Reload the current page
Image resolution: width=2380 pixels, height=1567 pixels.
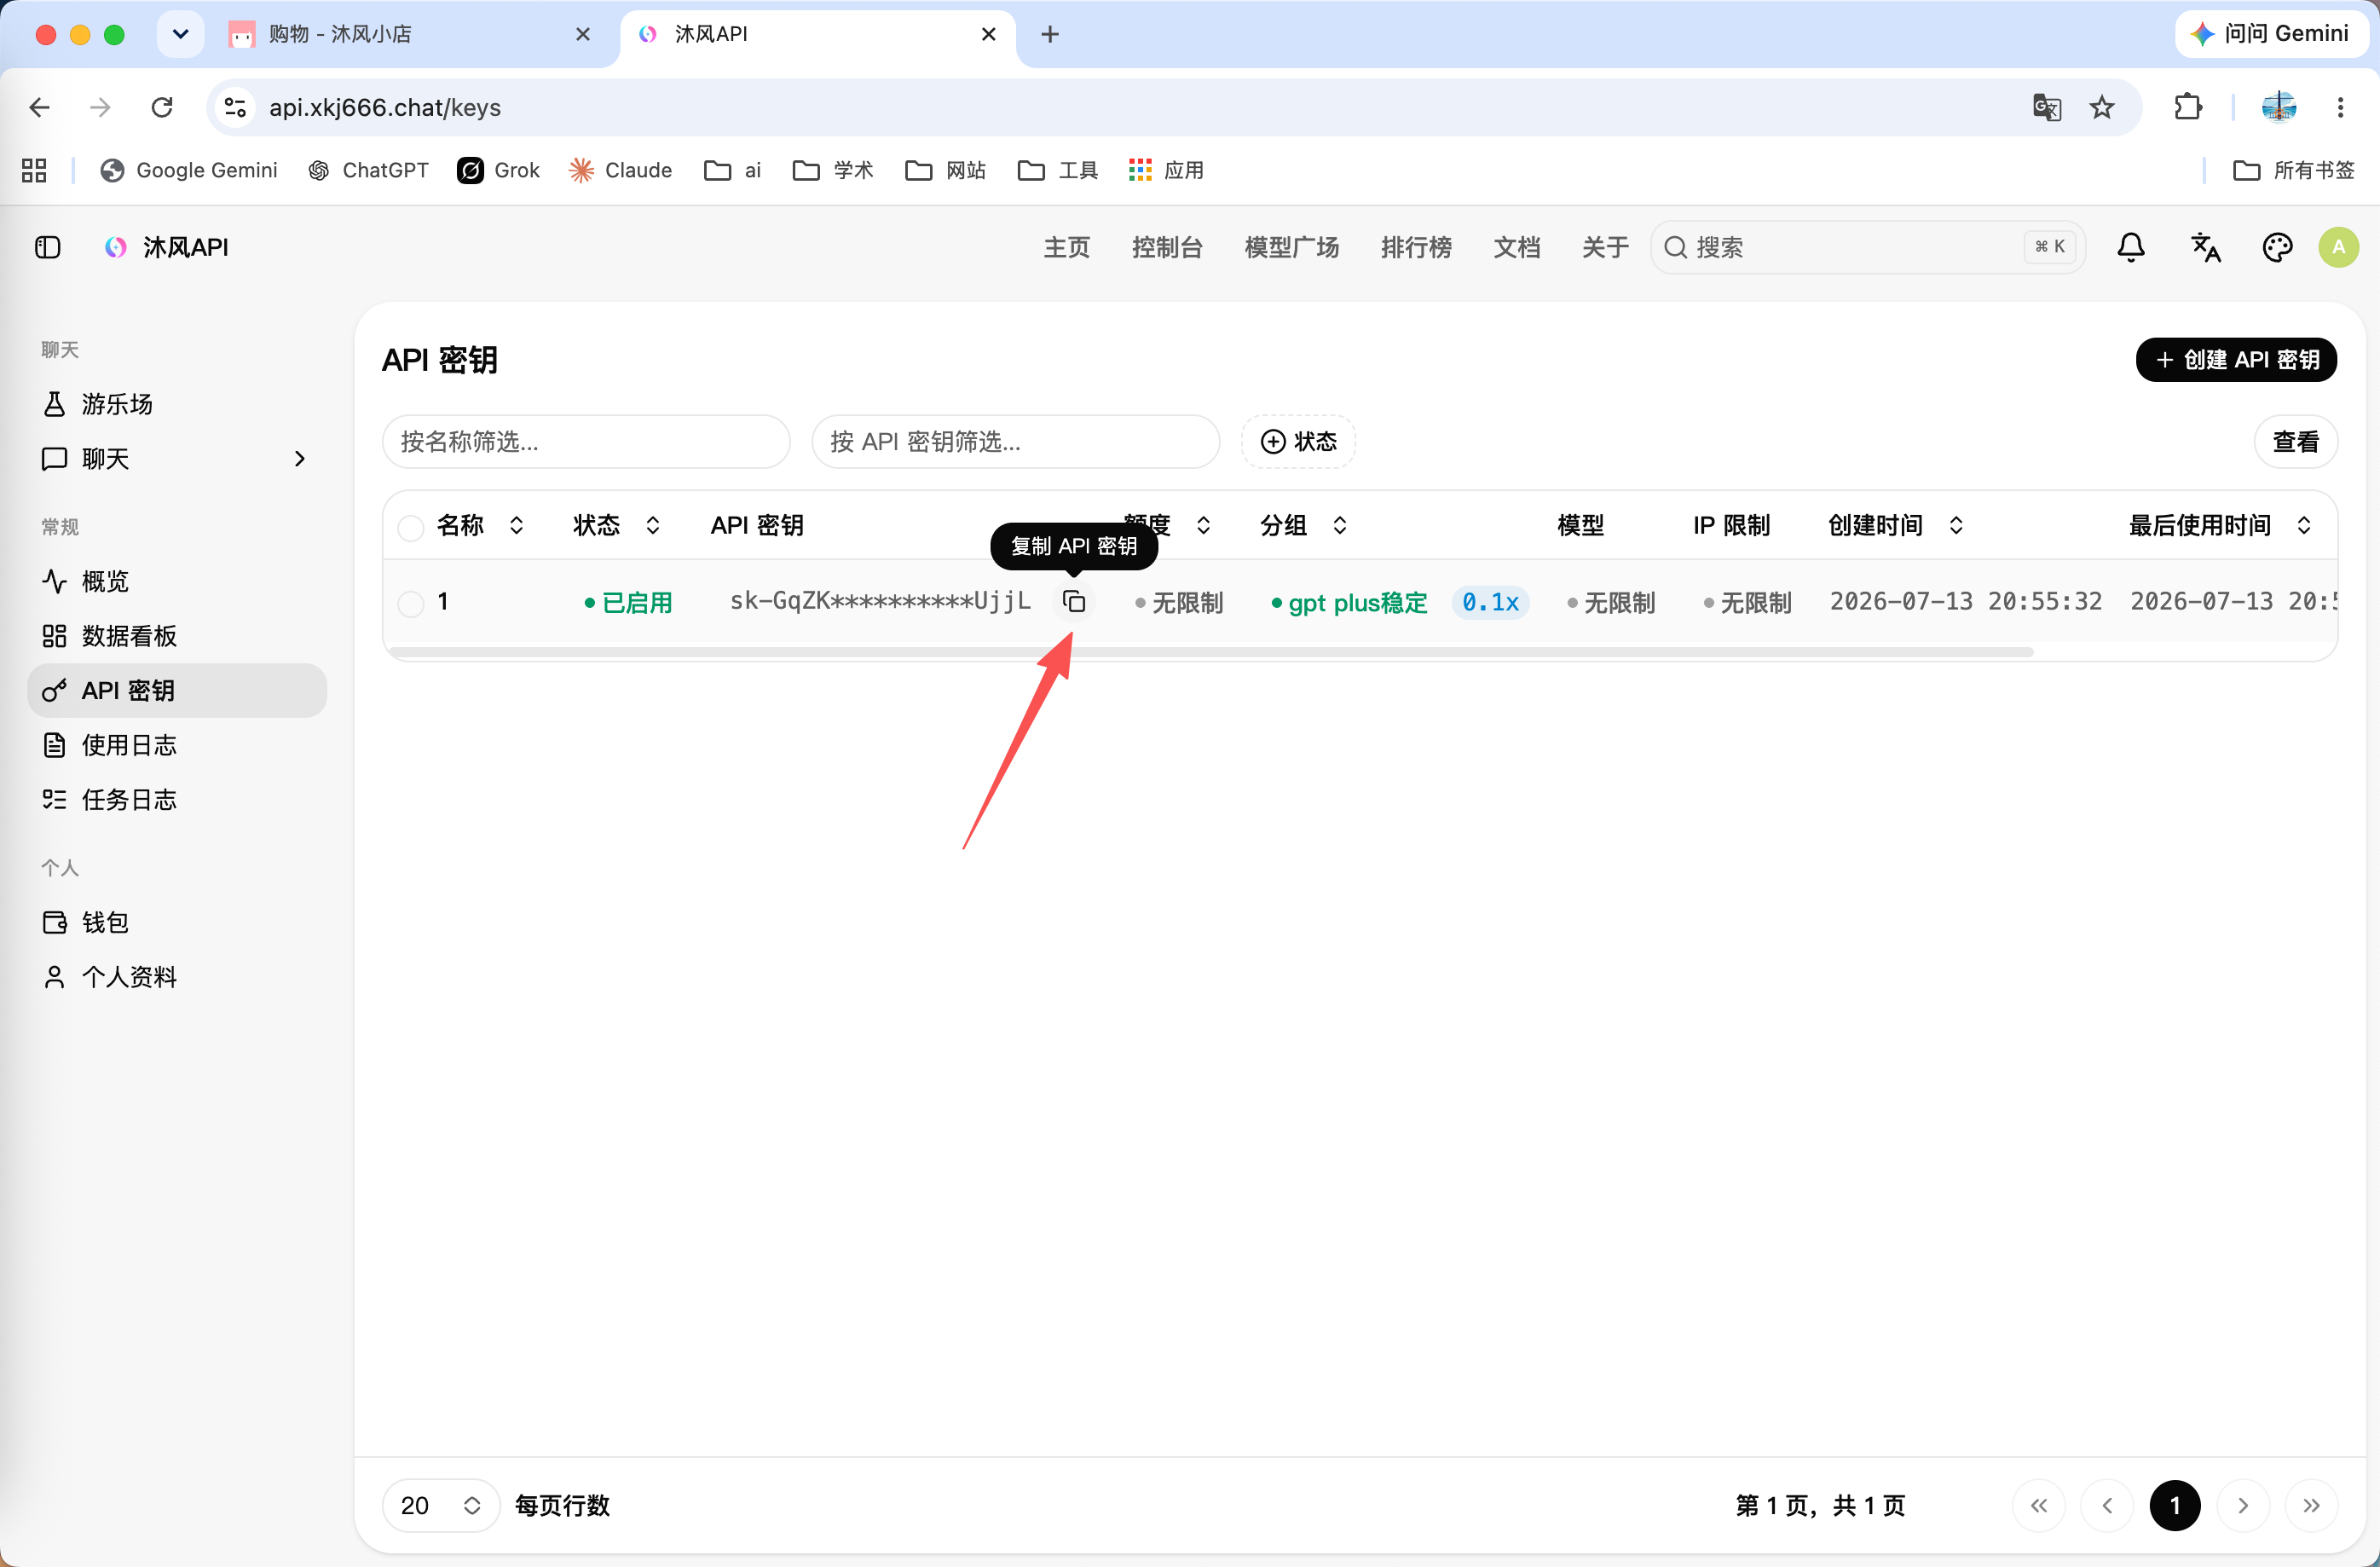162,107
